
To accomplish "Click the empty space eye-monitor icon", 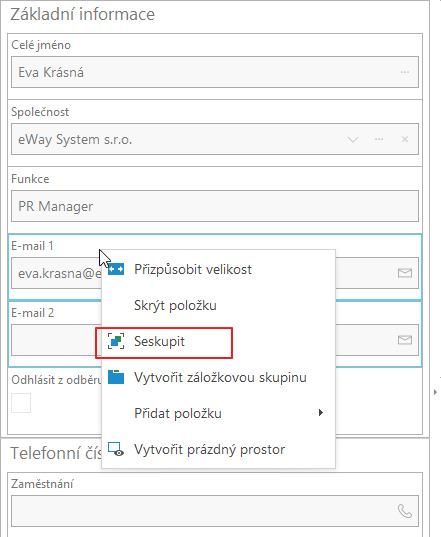I will click(x=116, y=449).
